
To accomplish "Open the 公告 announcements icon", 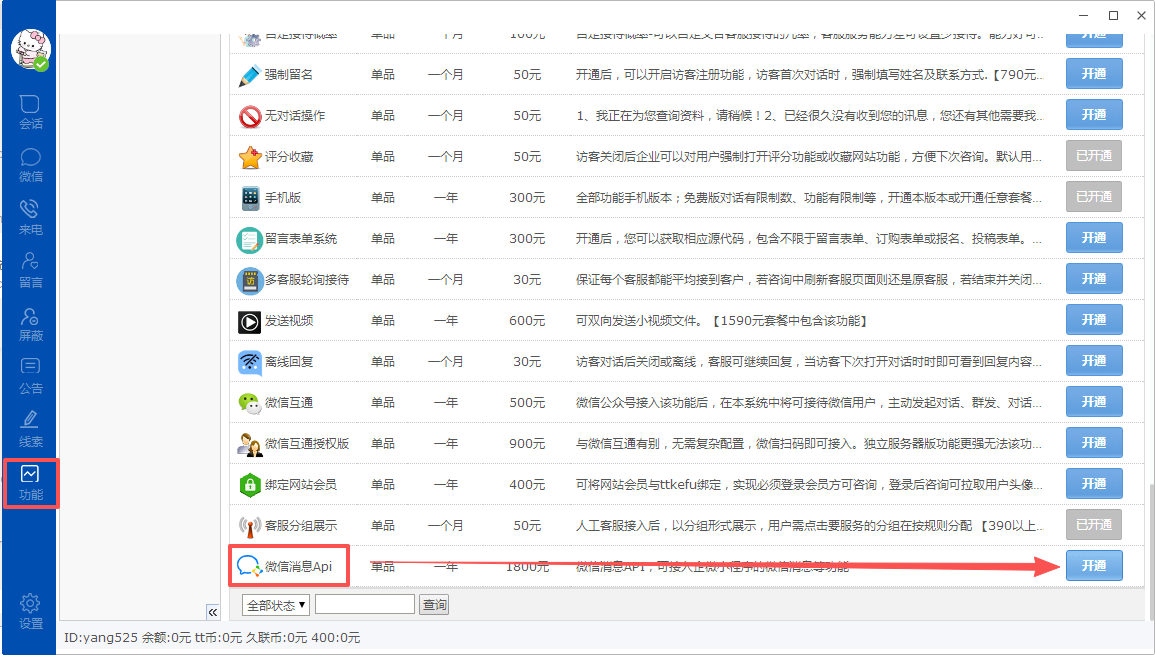I will coord(30,376).
